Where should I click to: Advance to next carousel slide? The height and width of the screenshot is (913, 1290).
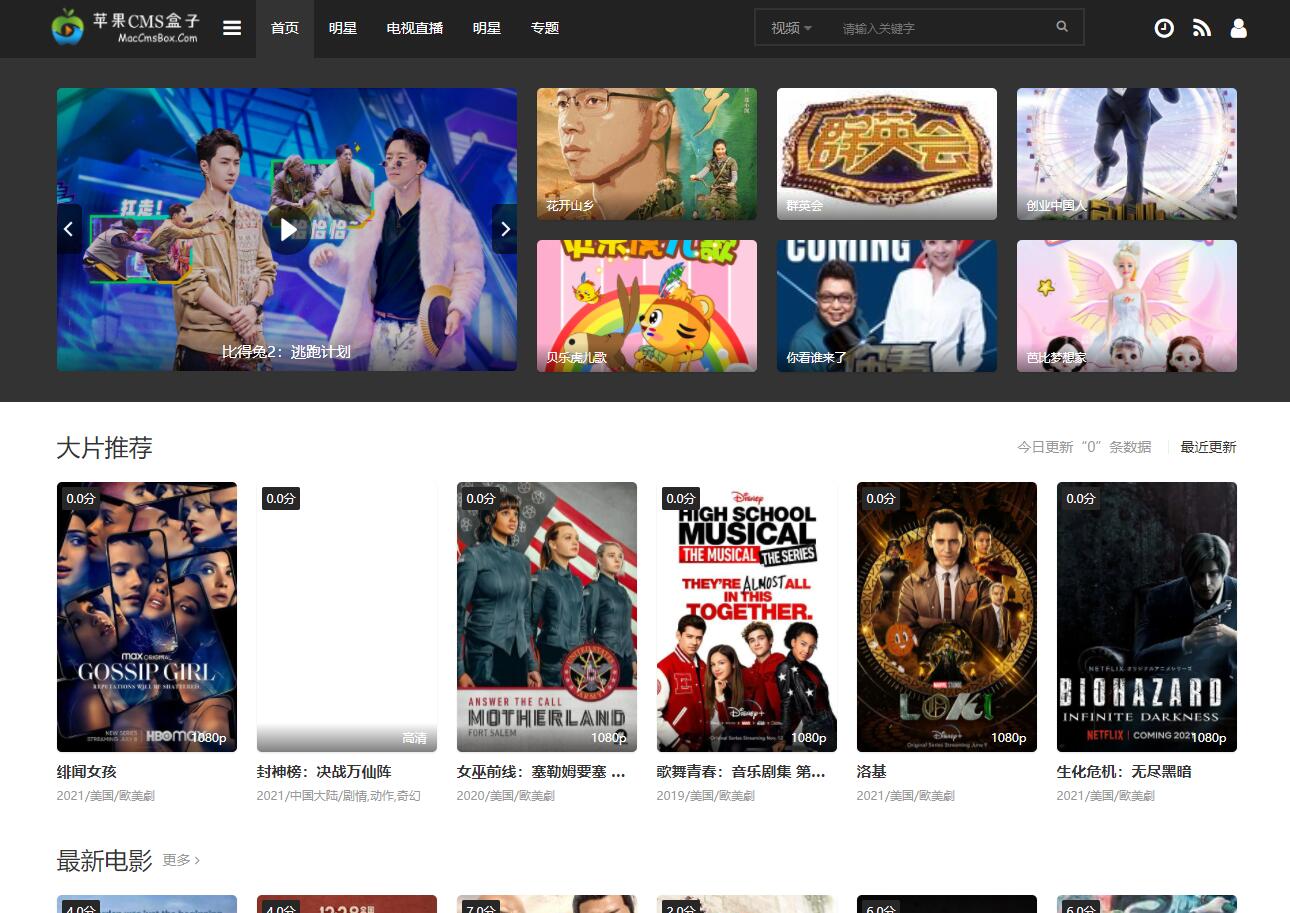point(505,229)
